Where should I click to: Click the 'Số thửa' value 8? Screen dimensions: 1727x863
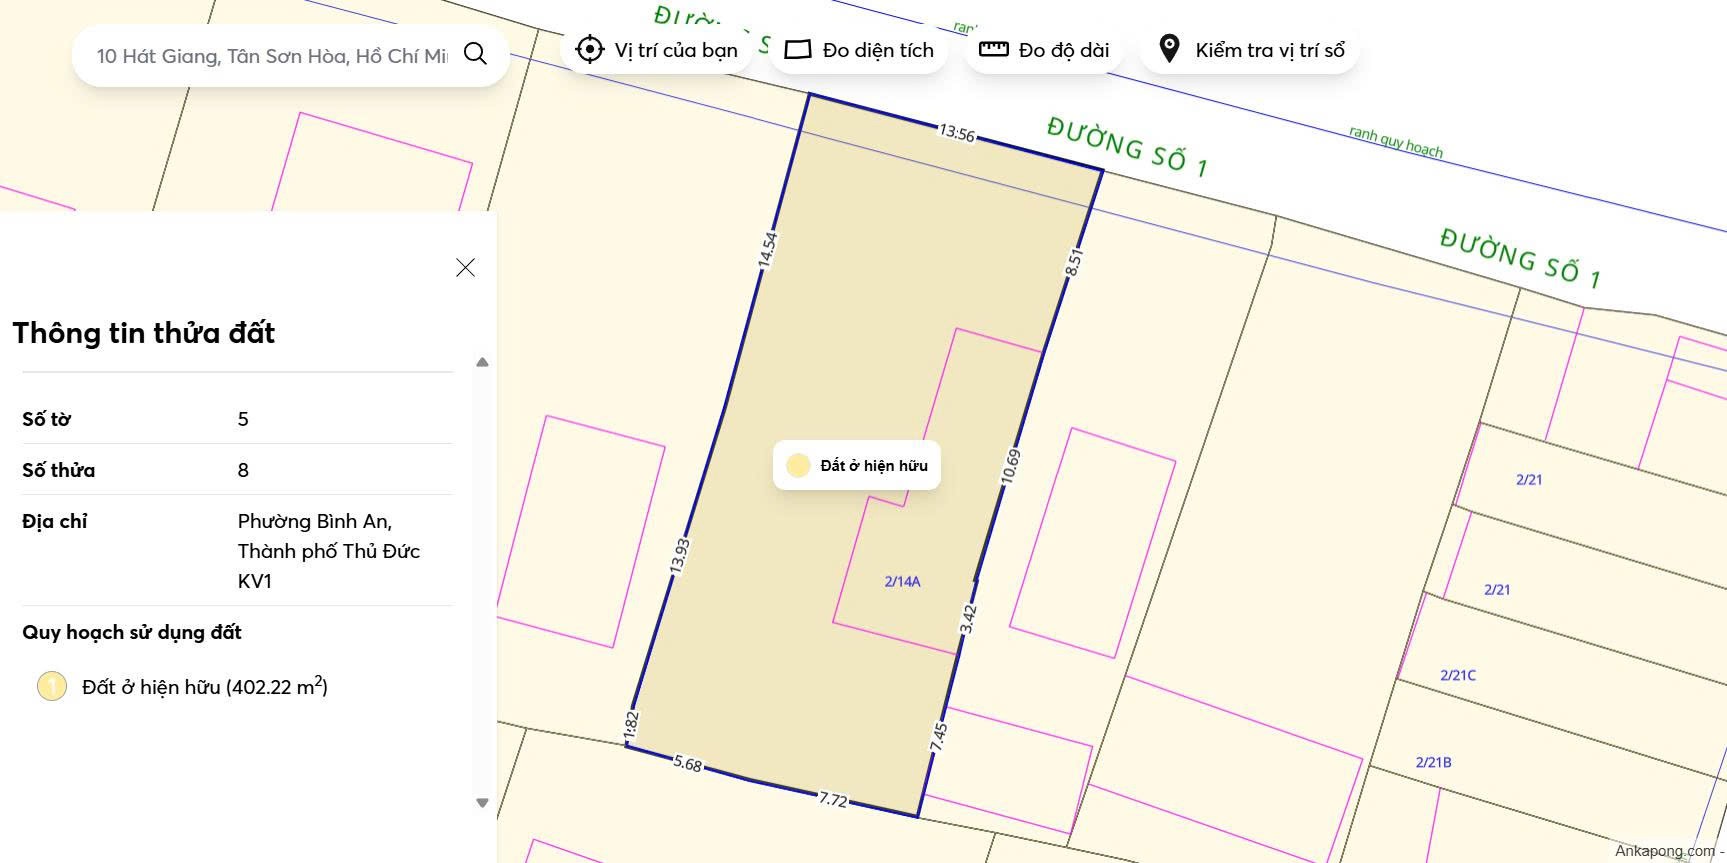(243, 470)
